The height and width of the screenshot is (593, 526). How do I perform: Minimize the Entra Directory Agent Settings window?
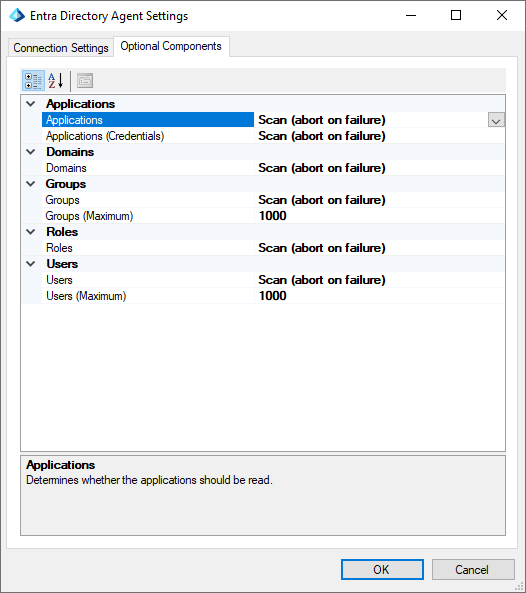(411, 16)
